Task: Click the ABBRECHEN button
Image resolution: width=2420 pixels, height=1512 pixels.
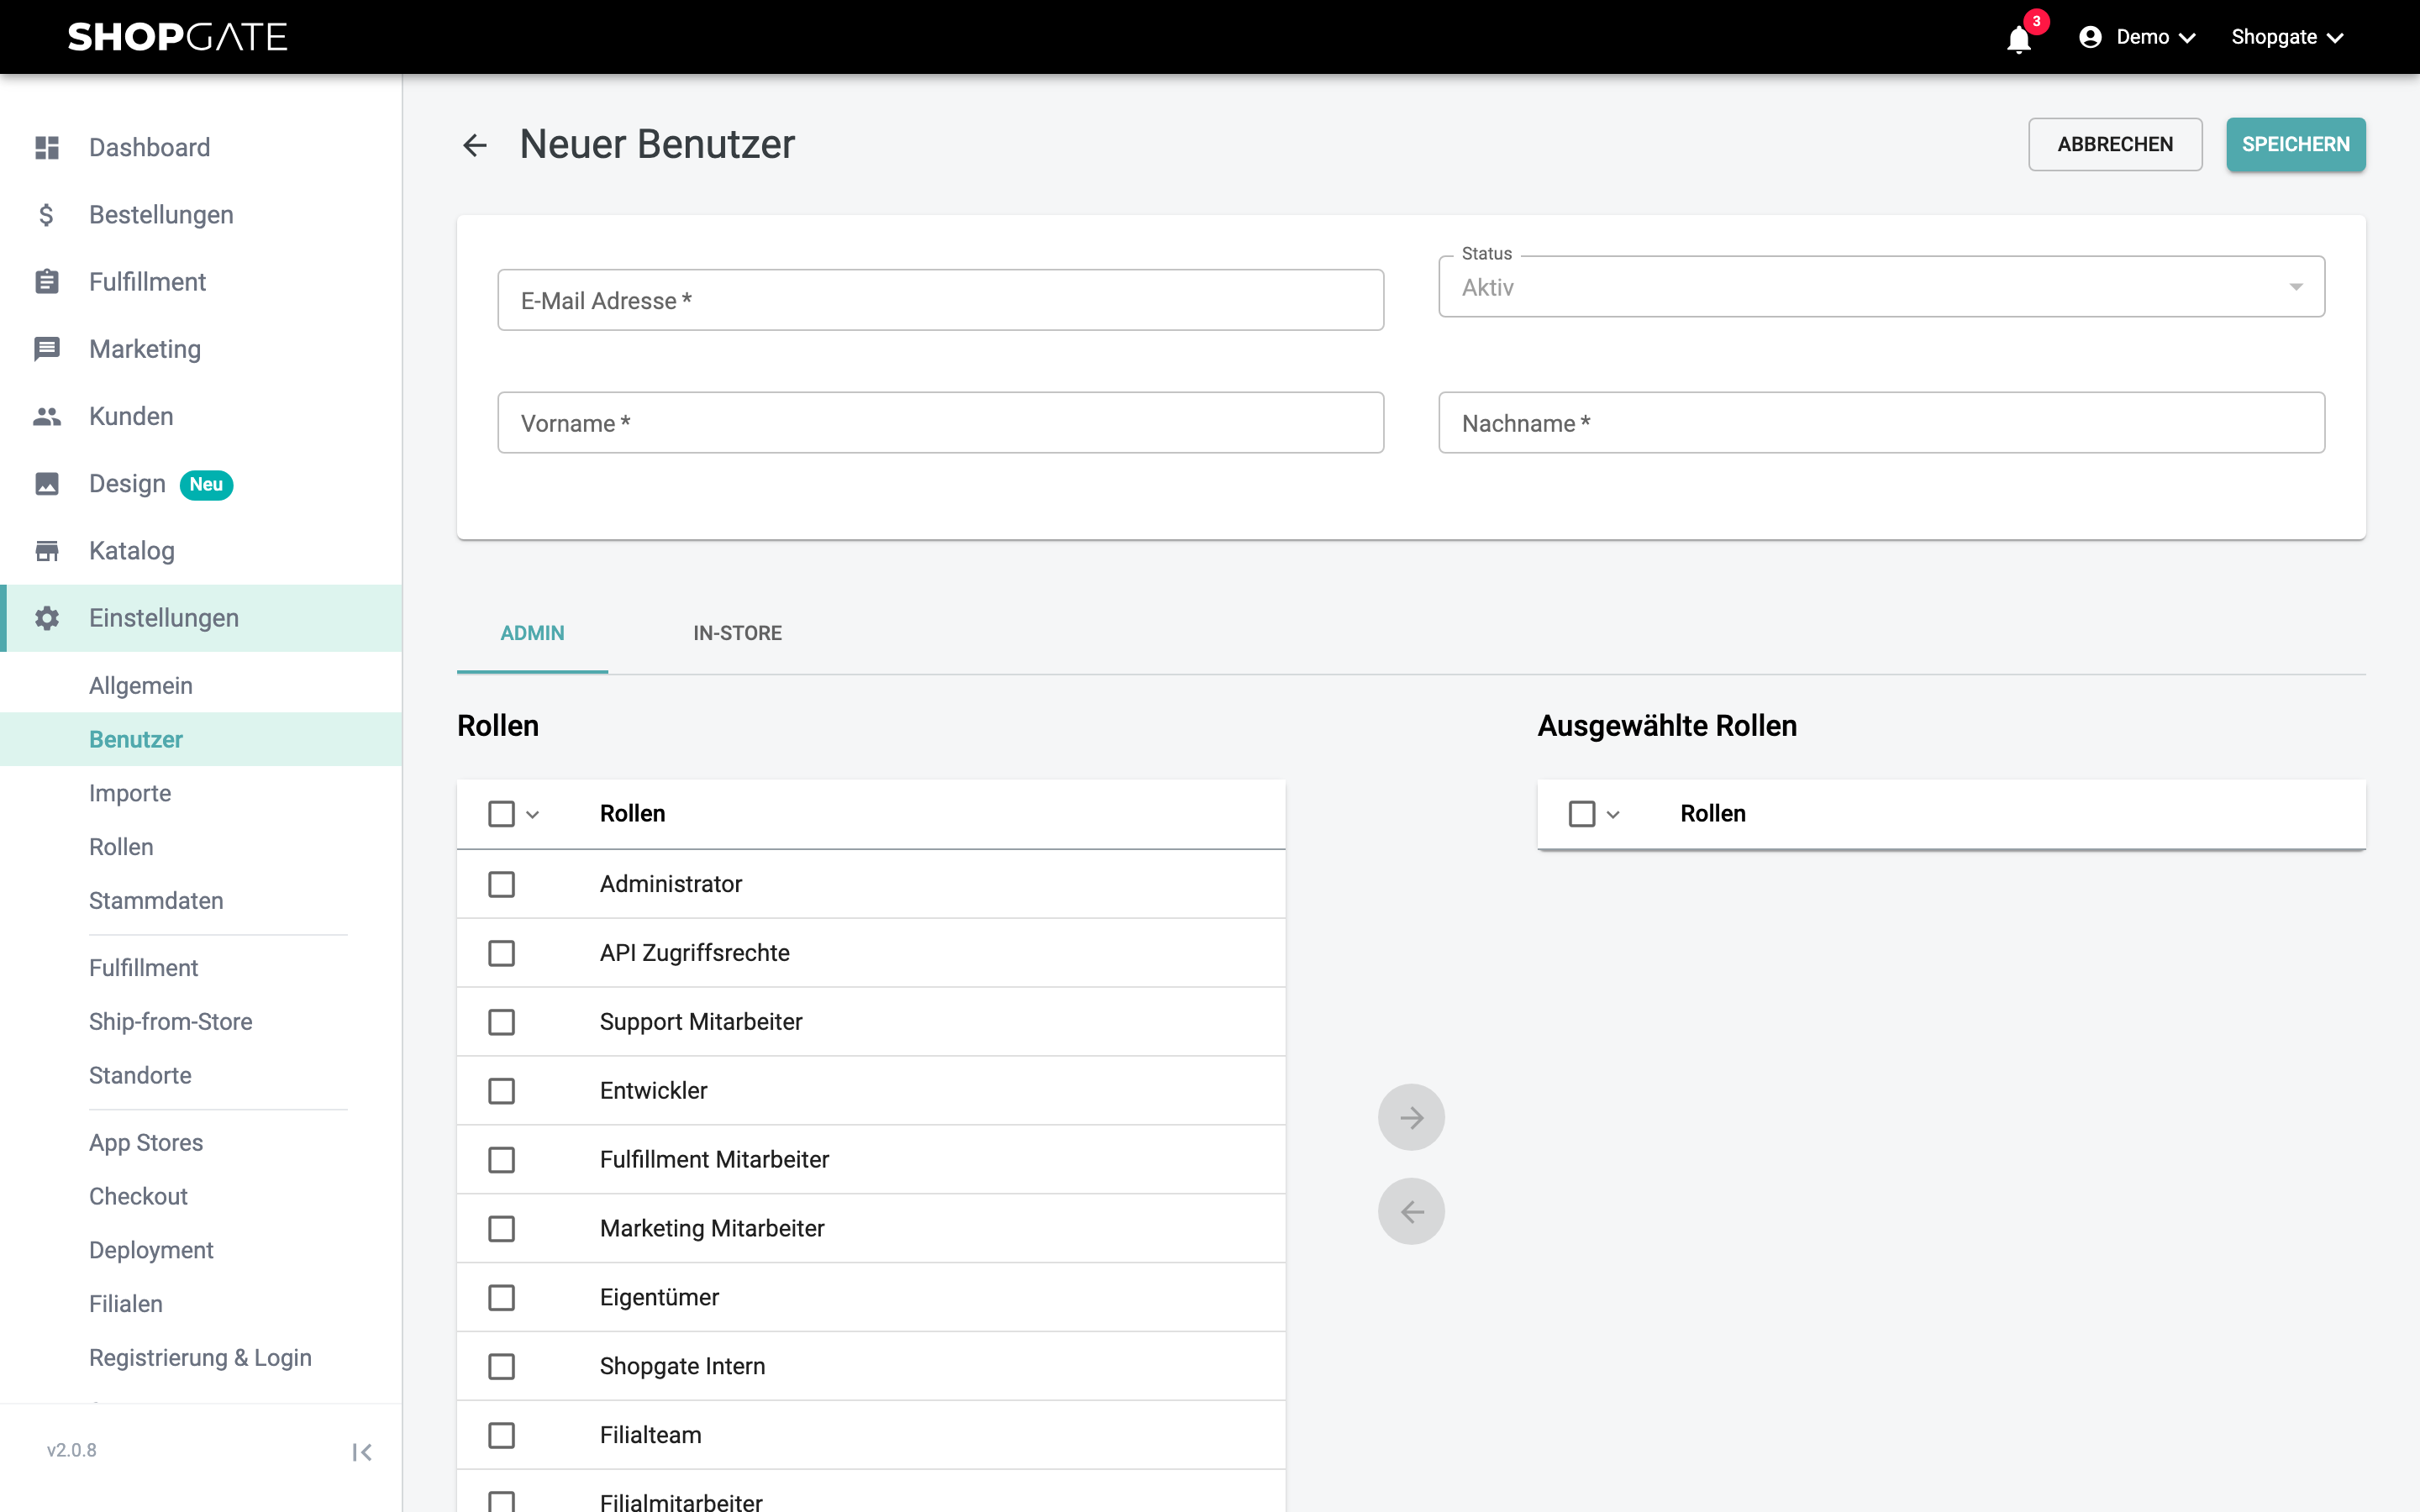Action: 2115,144
